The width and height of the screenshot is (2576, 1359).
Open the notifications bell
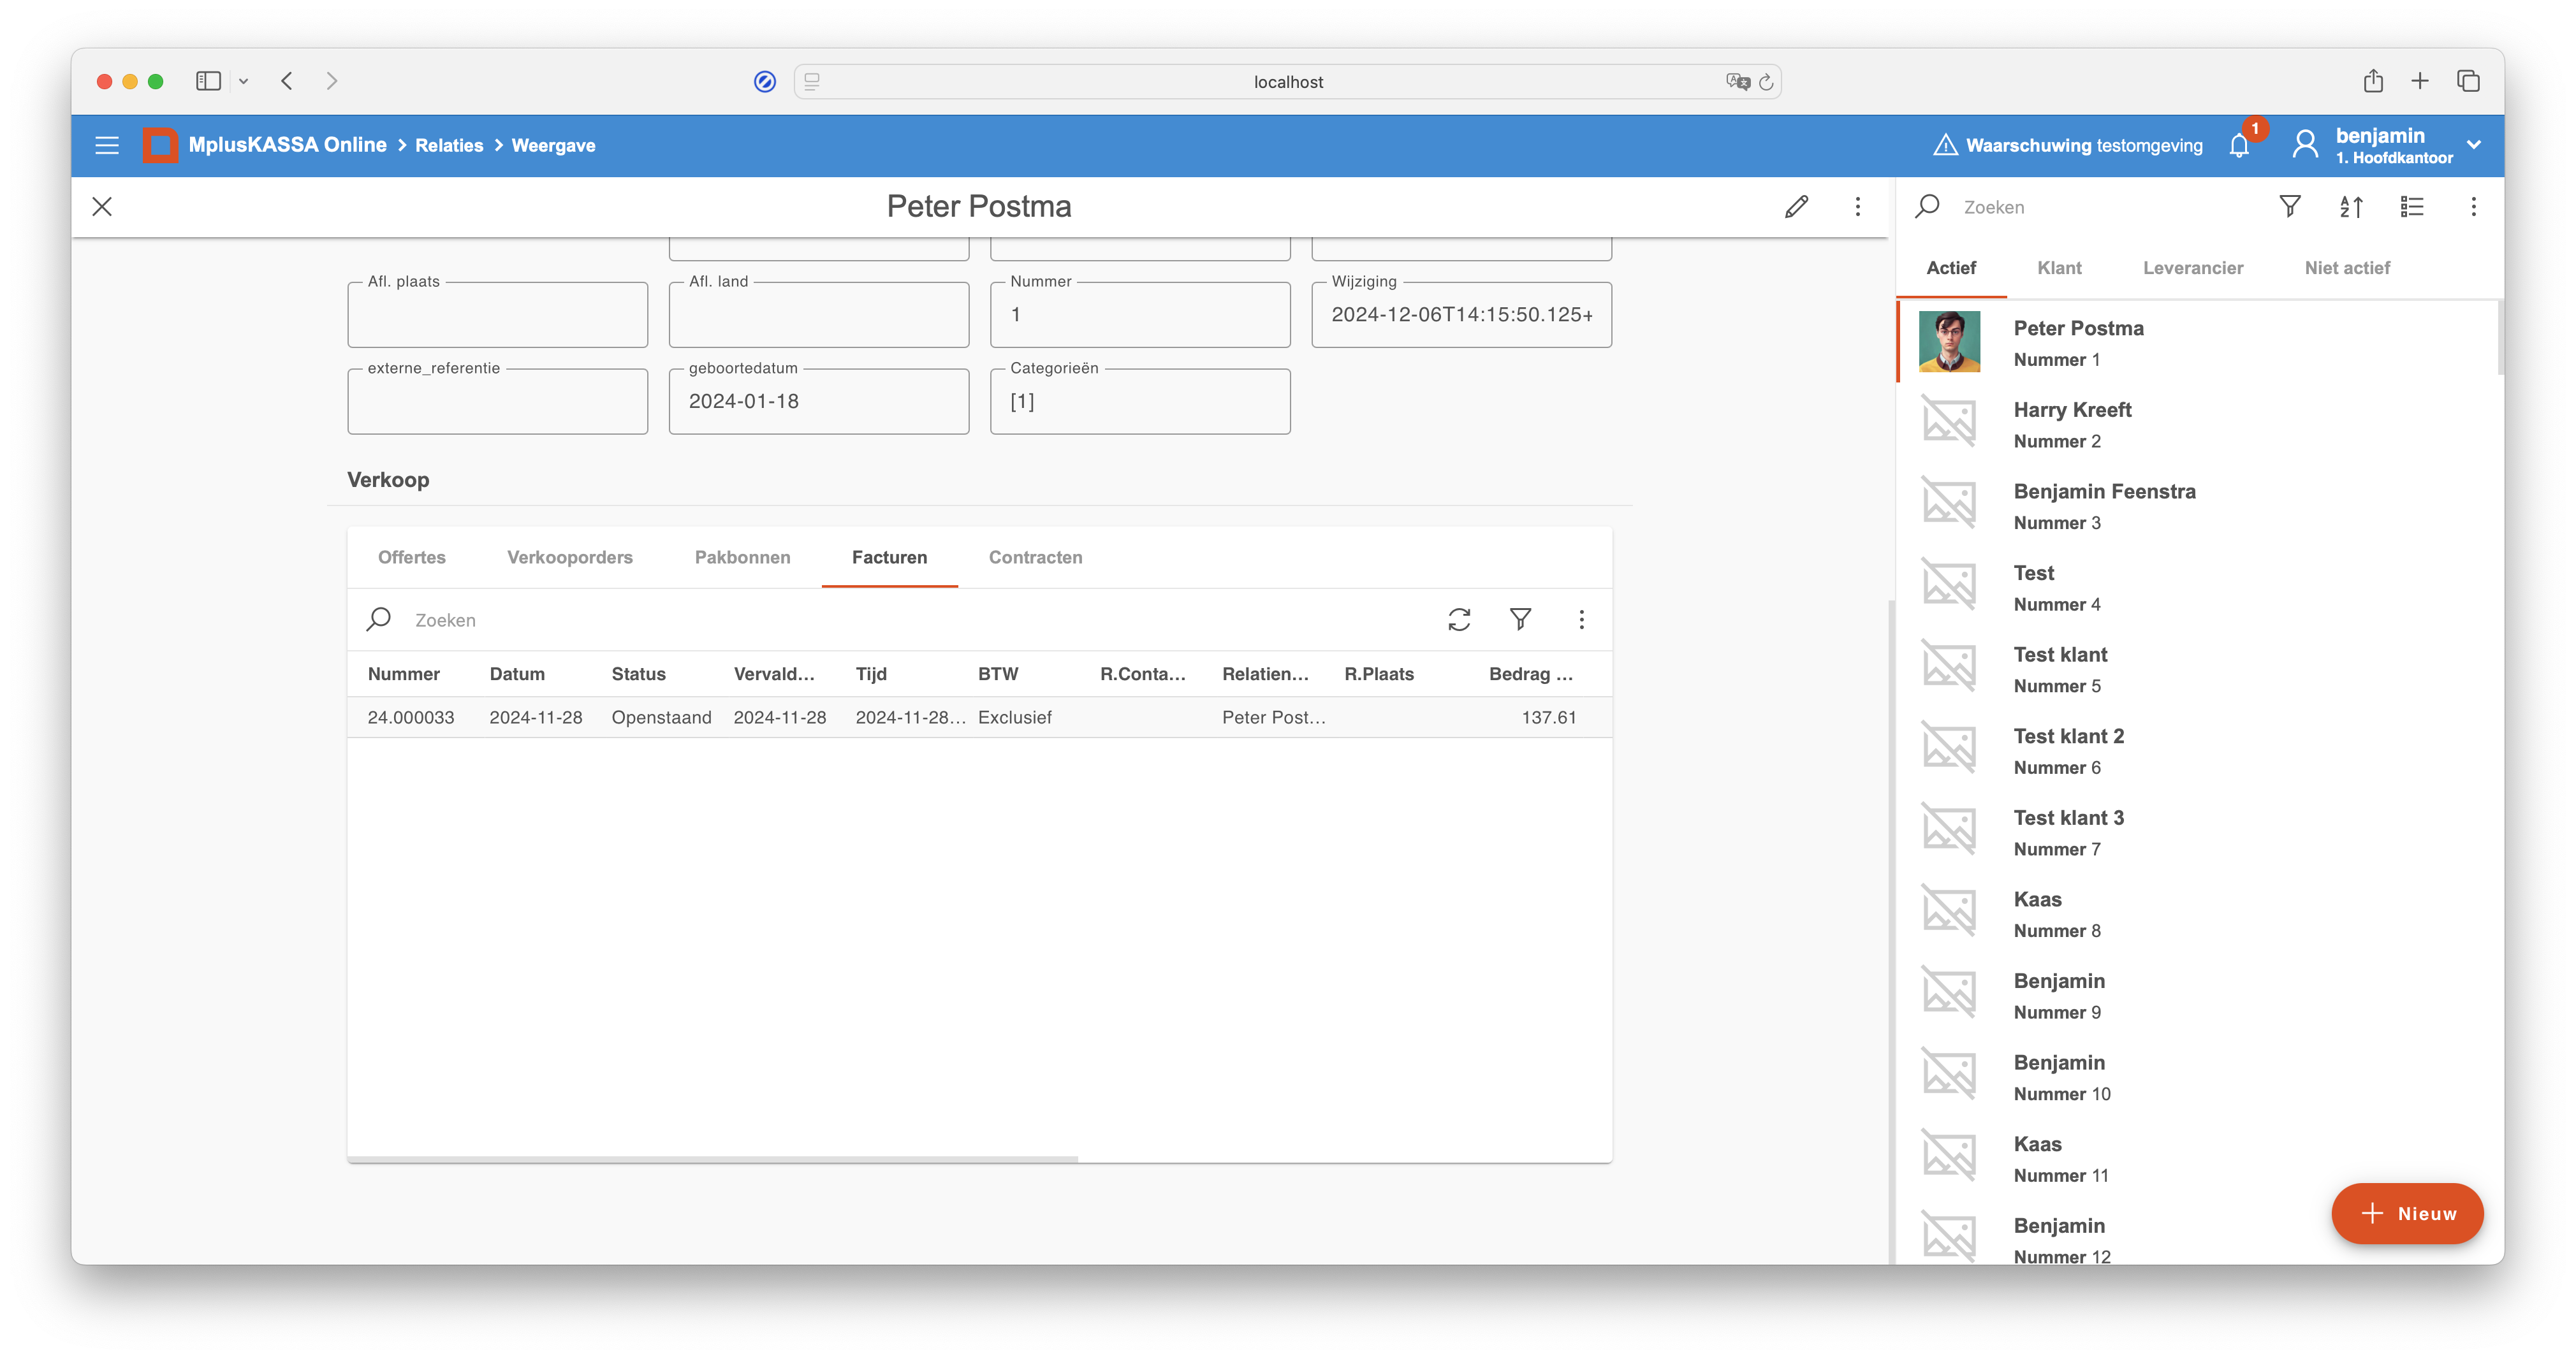(x=2239, y=146)
